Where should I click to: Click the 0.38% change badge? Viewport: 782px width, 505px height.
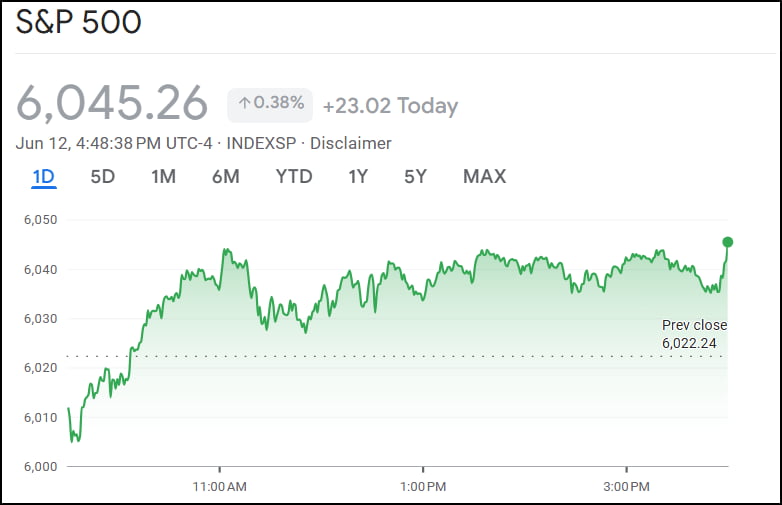270,105
